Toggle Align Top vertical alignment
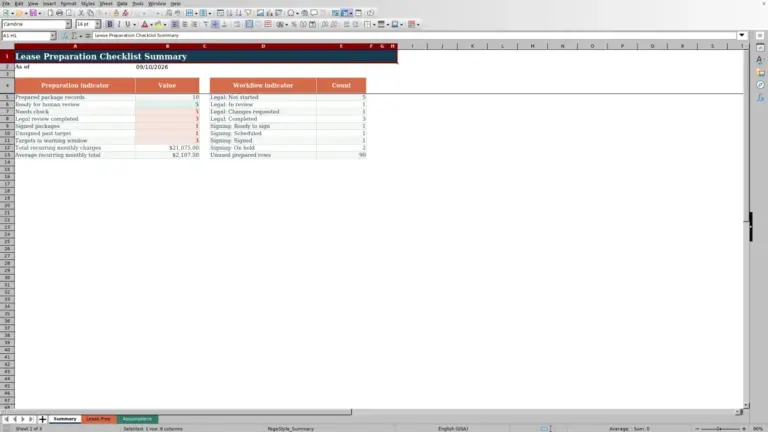The height and width of the screenshot is (432, 768). (206, 24)
